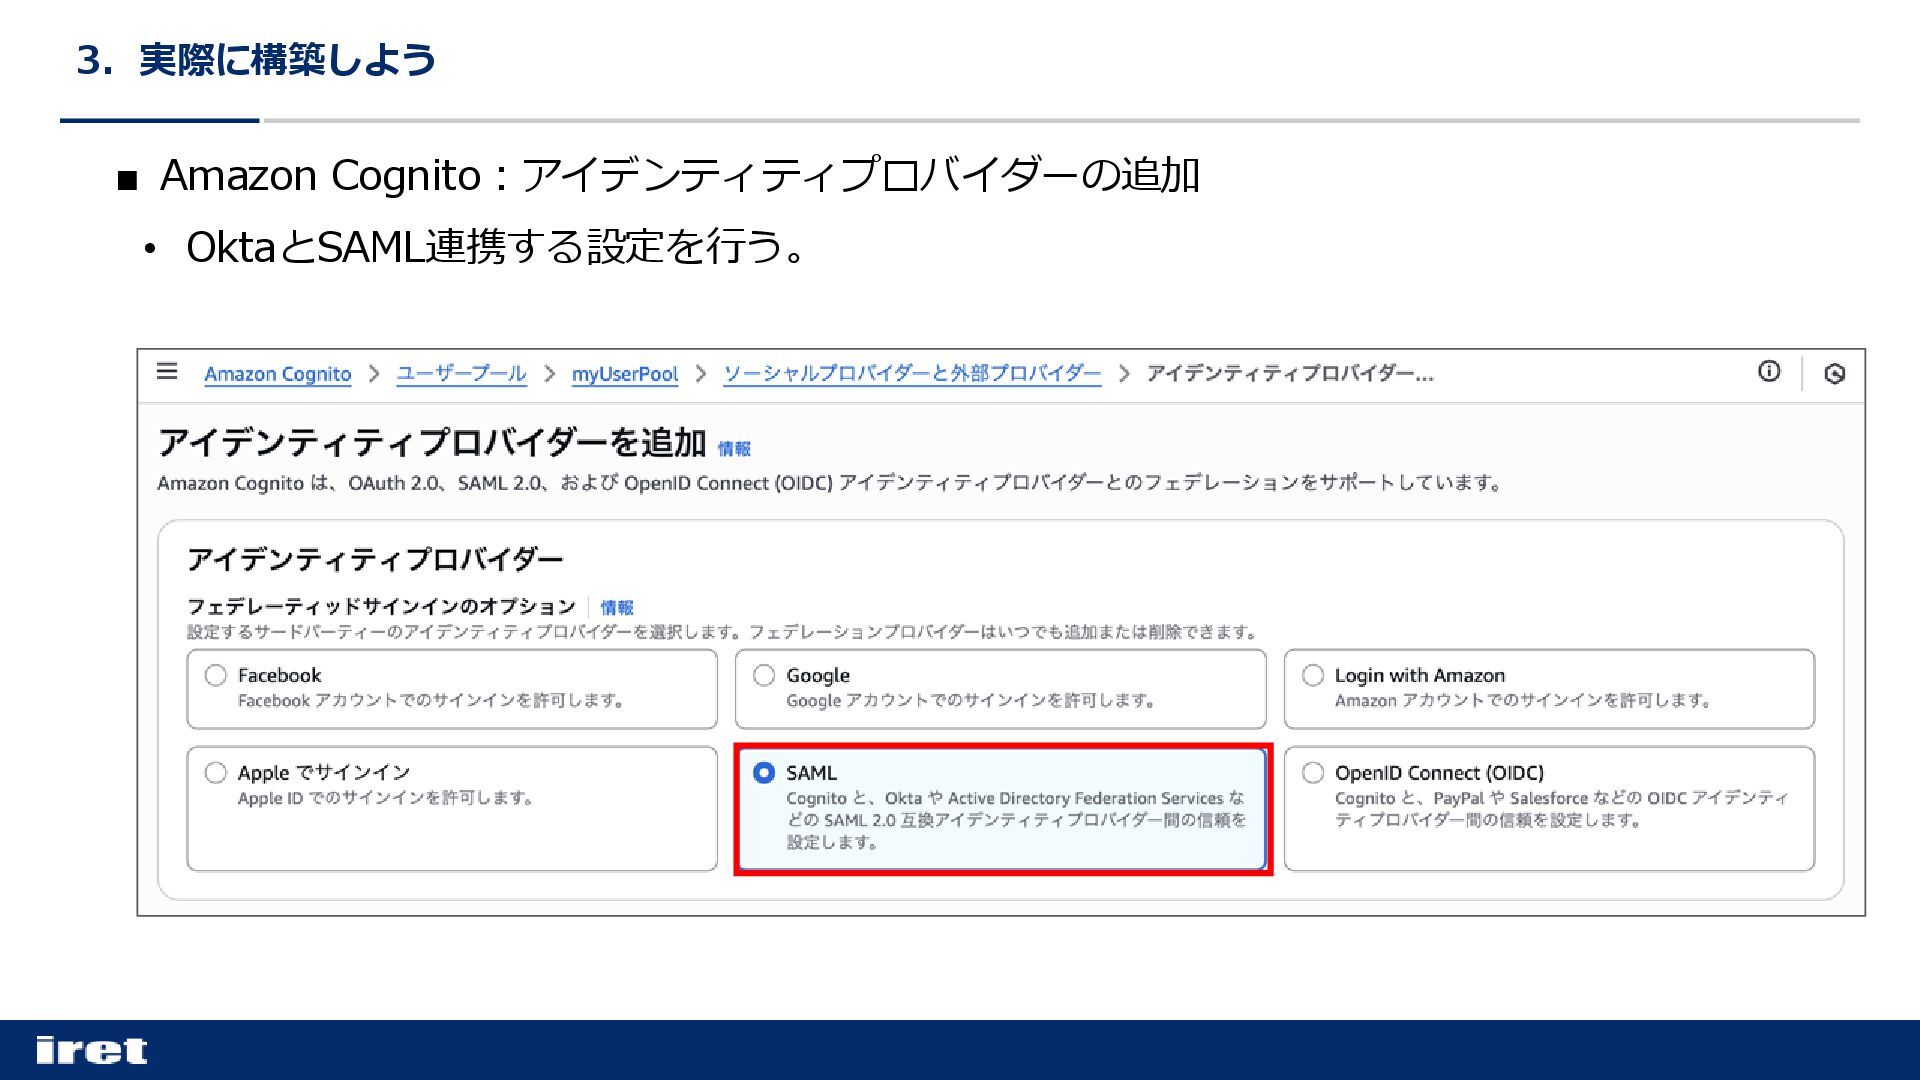Open the ユーザープール breadcrumb link
The height and width of the screenshot is (1080, 1920).
click(461, 374)
